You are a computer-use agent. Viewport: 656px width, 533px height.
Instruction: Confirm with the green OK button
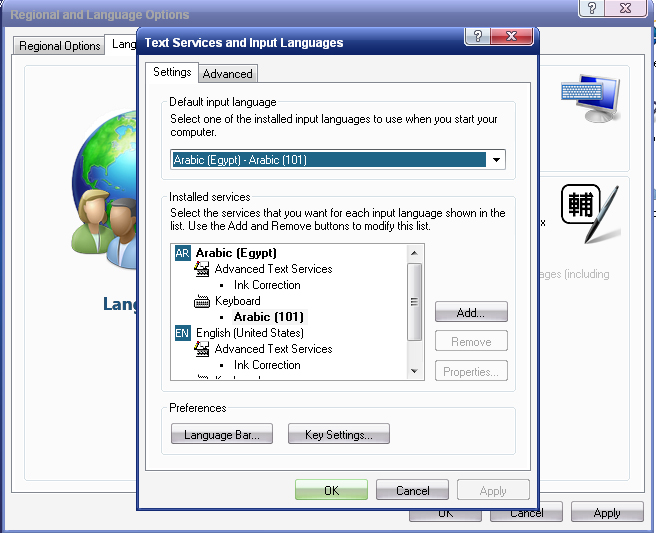[331, 490]
